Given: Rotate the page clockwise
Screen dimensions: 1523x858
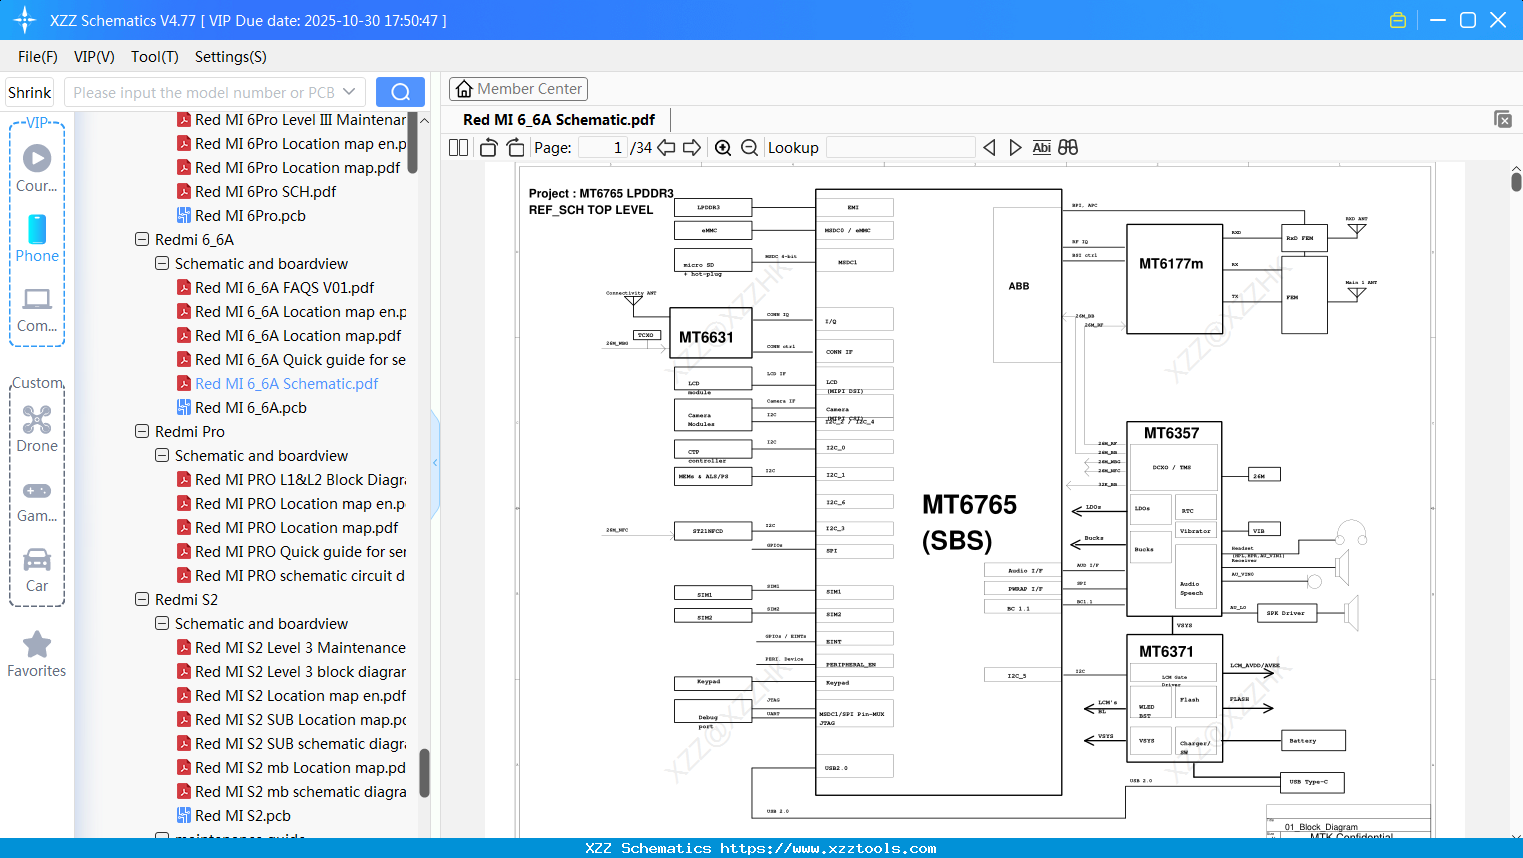Looking at the screenshot, I should click(514, 147).
